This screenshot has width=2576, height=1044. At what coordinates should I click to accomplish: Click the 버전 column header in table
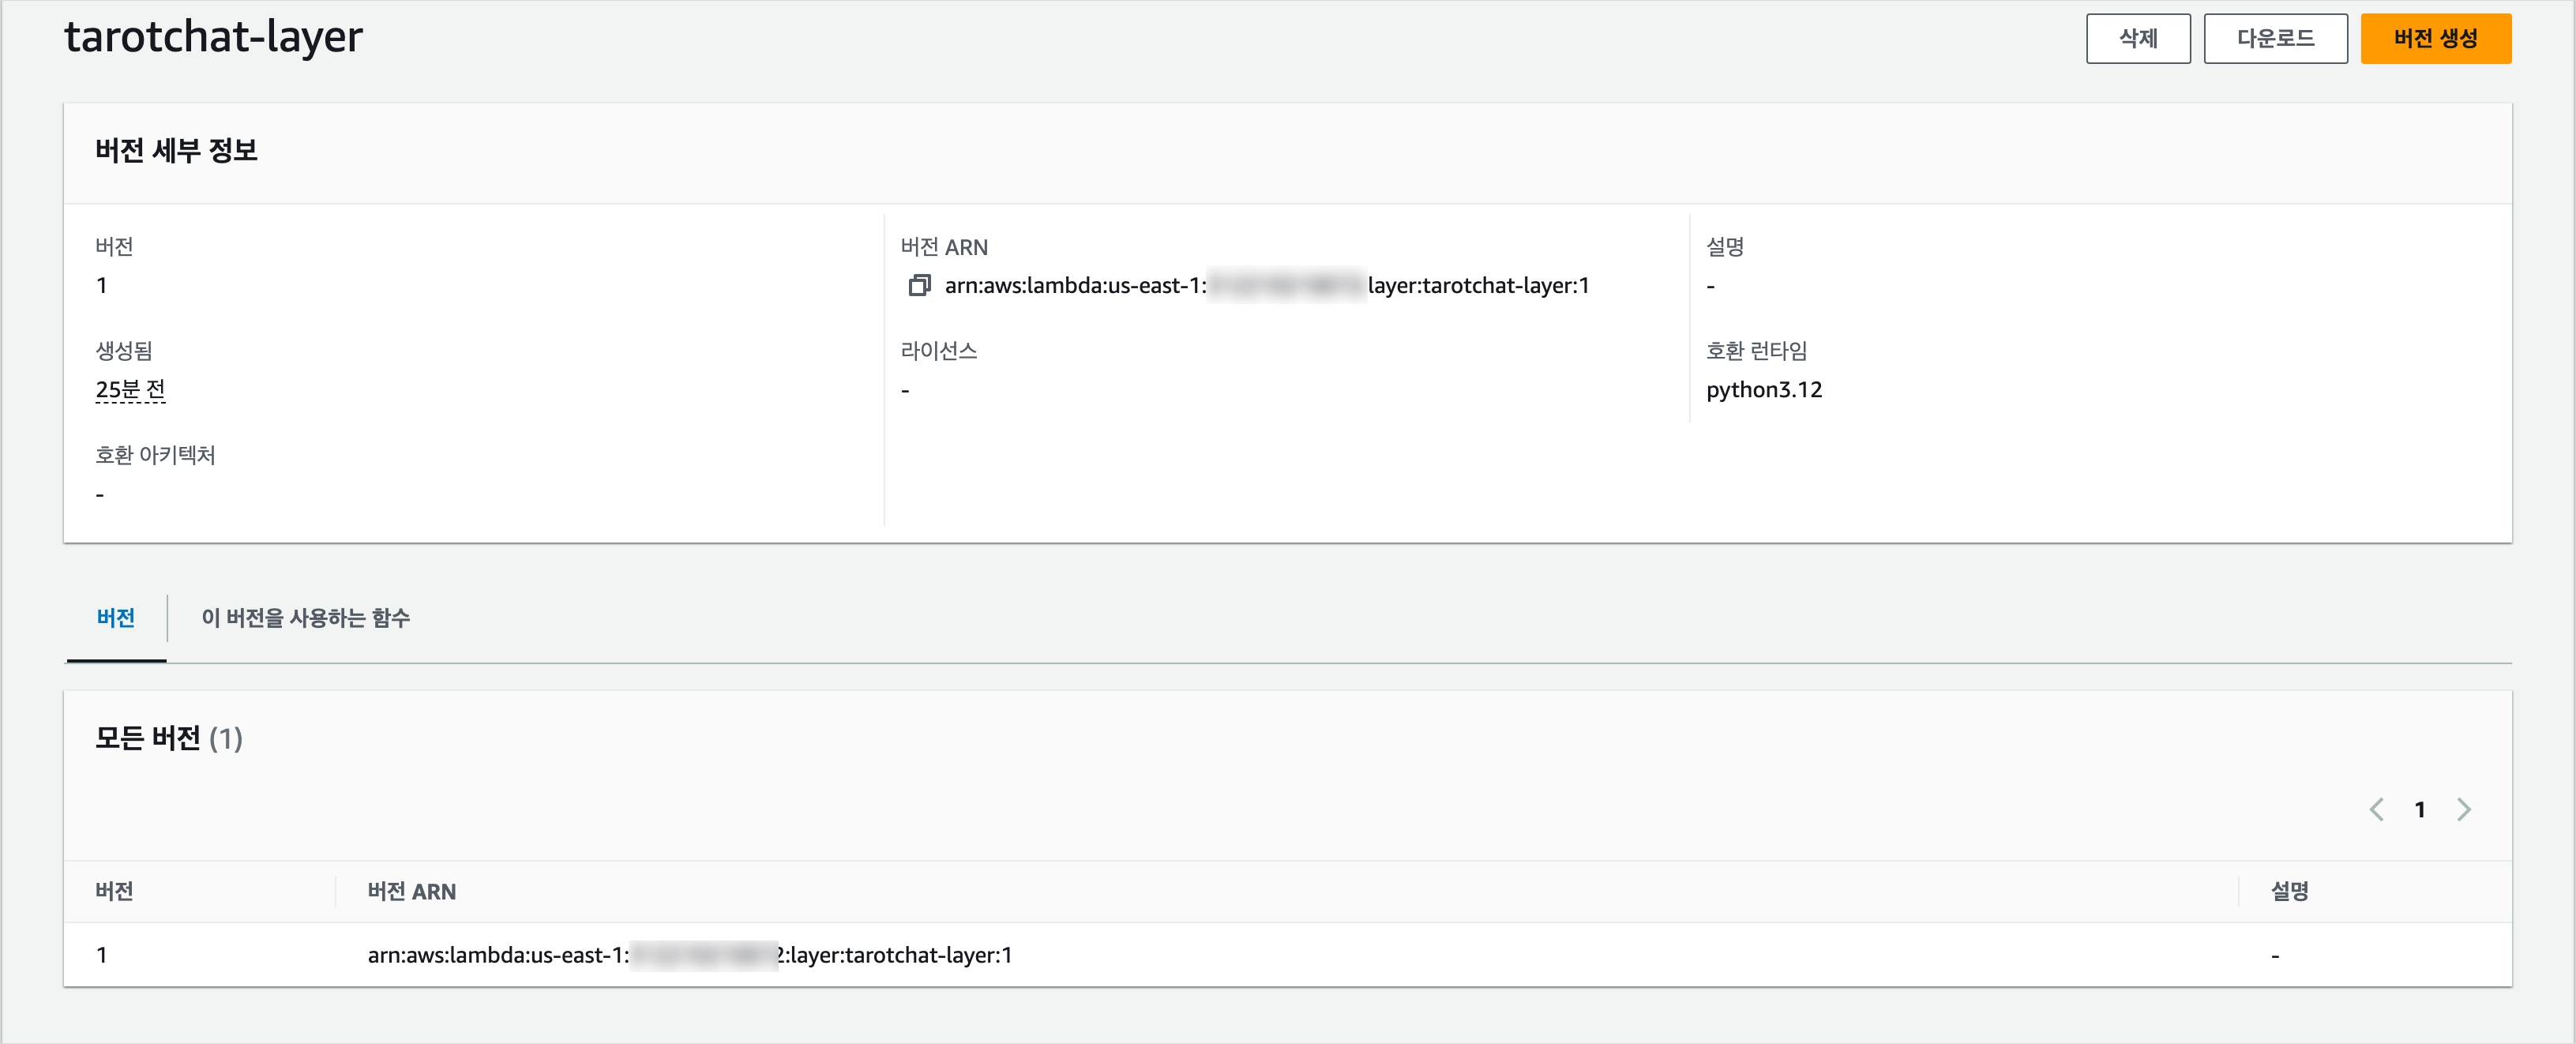(x=114, y=891)
